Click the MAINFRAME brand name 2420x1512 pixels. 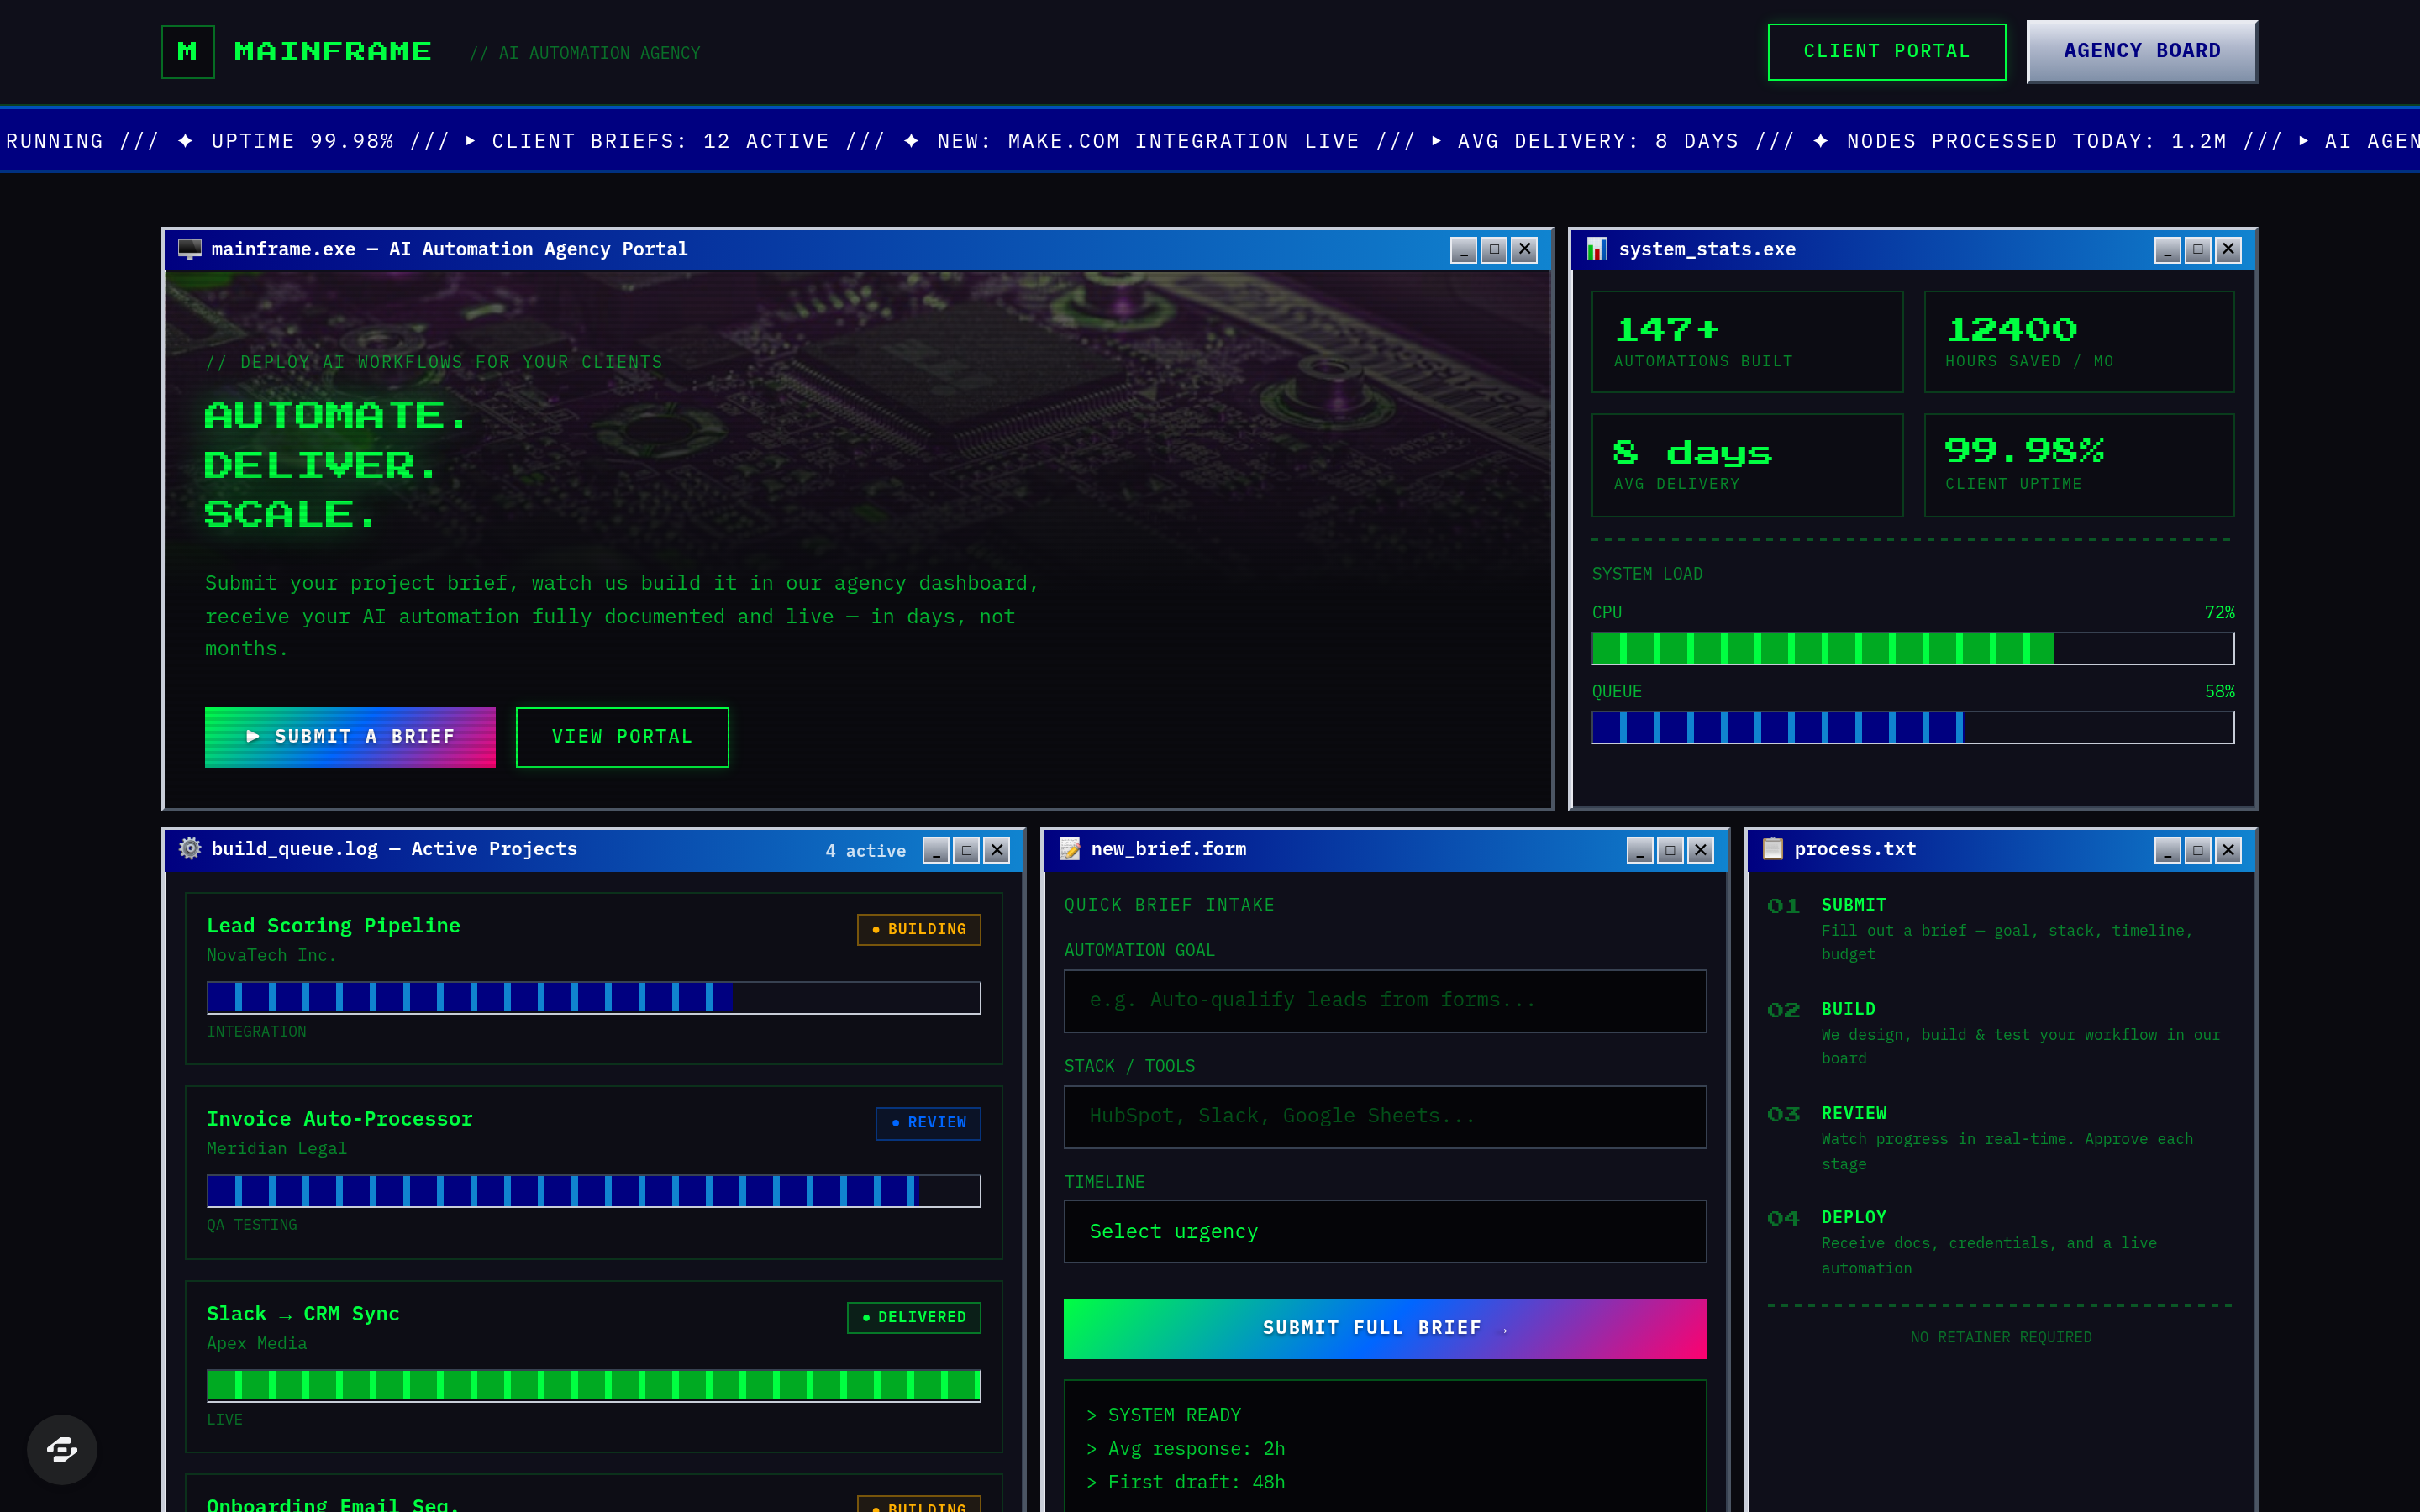(x=333, y=52)
